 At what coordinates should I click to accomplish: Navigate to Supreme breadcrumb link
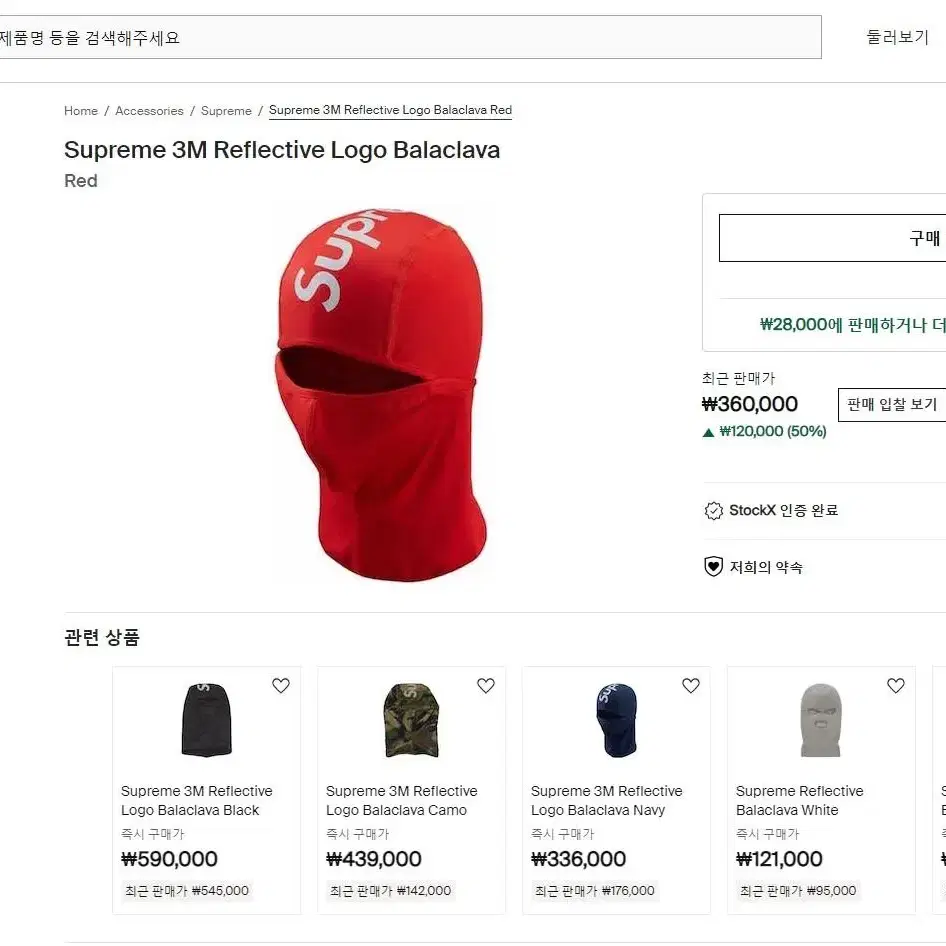click(x=226, y=110)
